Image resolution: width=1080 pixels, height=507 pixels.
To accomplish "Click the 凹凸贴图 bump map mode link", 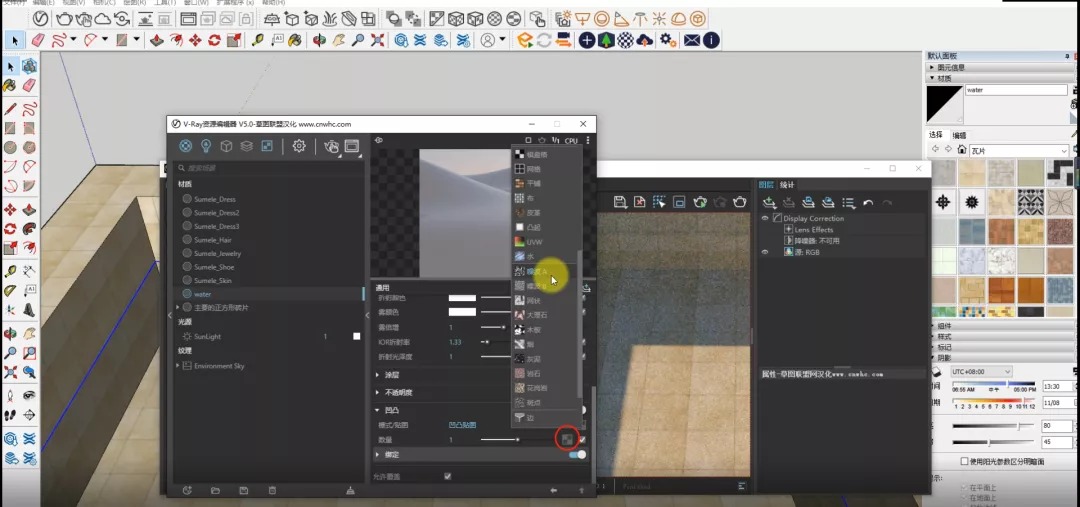I will [462, 425].
